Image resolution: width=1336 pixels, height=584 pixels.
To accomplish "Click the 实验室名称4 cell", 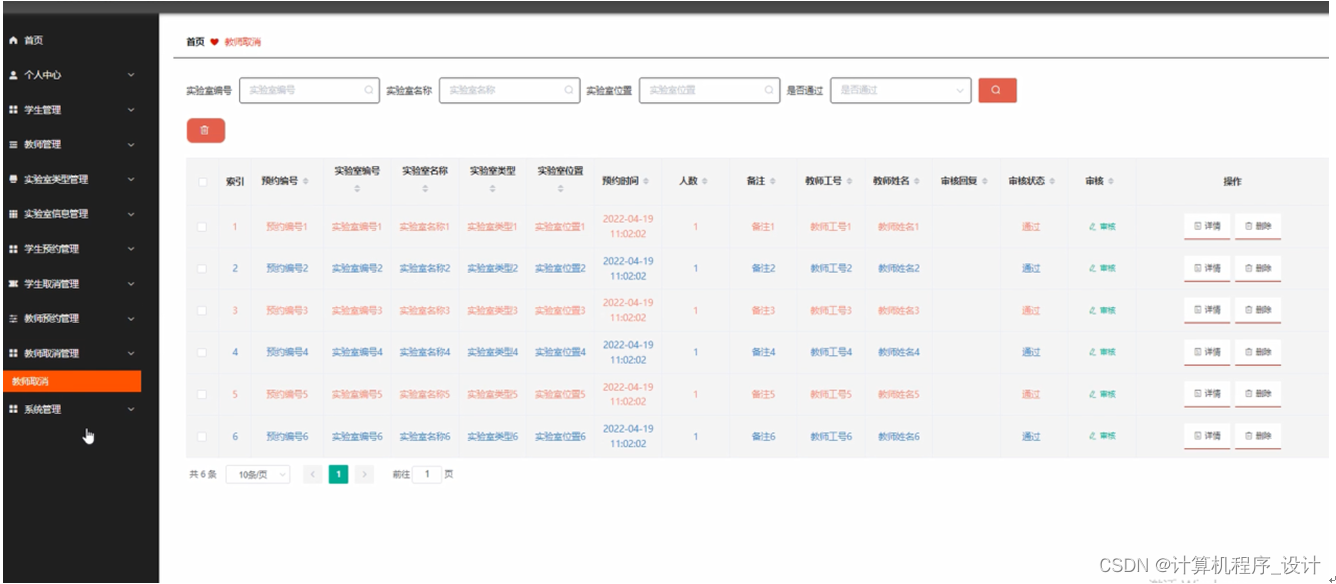I will point(425,353).
